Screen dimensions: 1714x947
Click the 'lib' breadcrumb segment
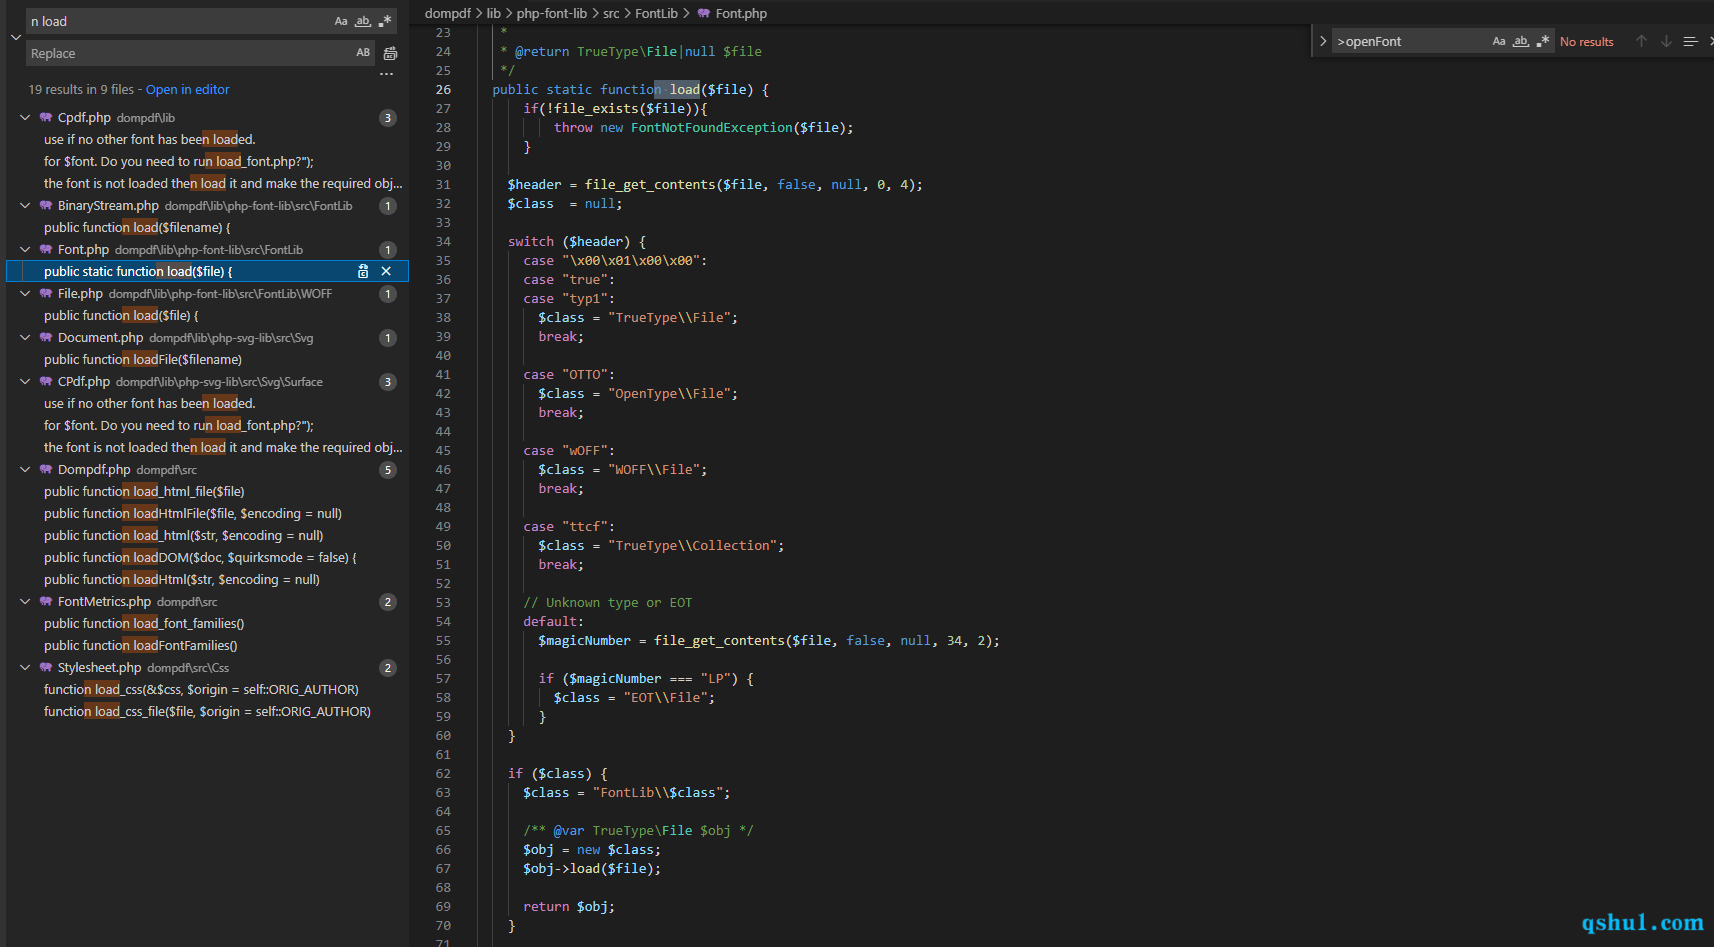click(494, 13)
